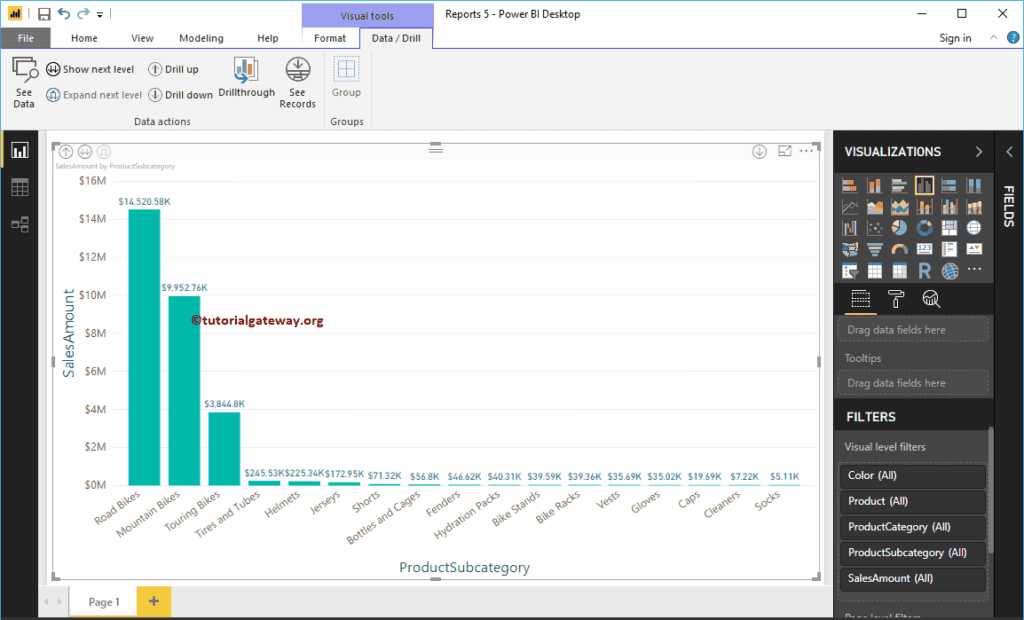Screen dimensions: 1024x620
Task: Open focus mode on the chart
Action: pos(784,151)
